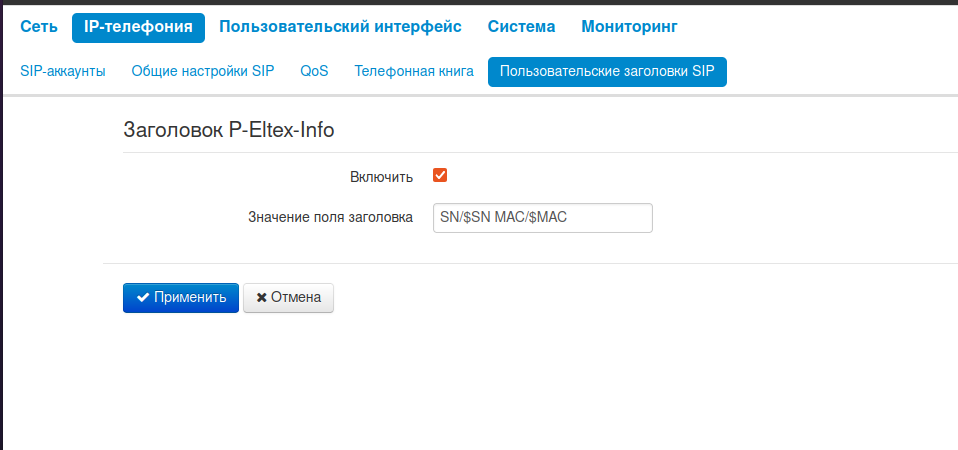The image size is (958, 450).
Task: Select Пользовательские заголовки SIP tab
Action: tap(607, 72)
